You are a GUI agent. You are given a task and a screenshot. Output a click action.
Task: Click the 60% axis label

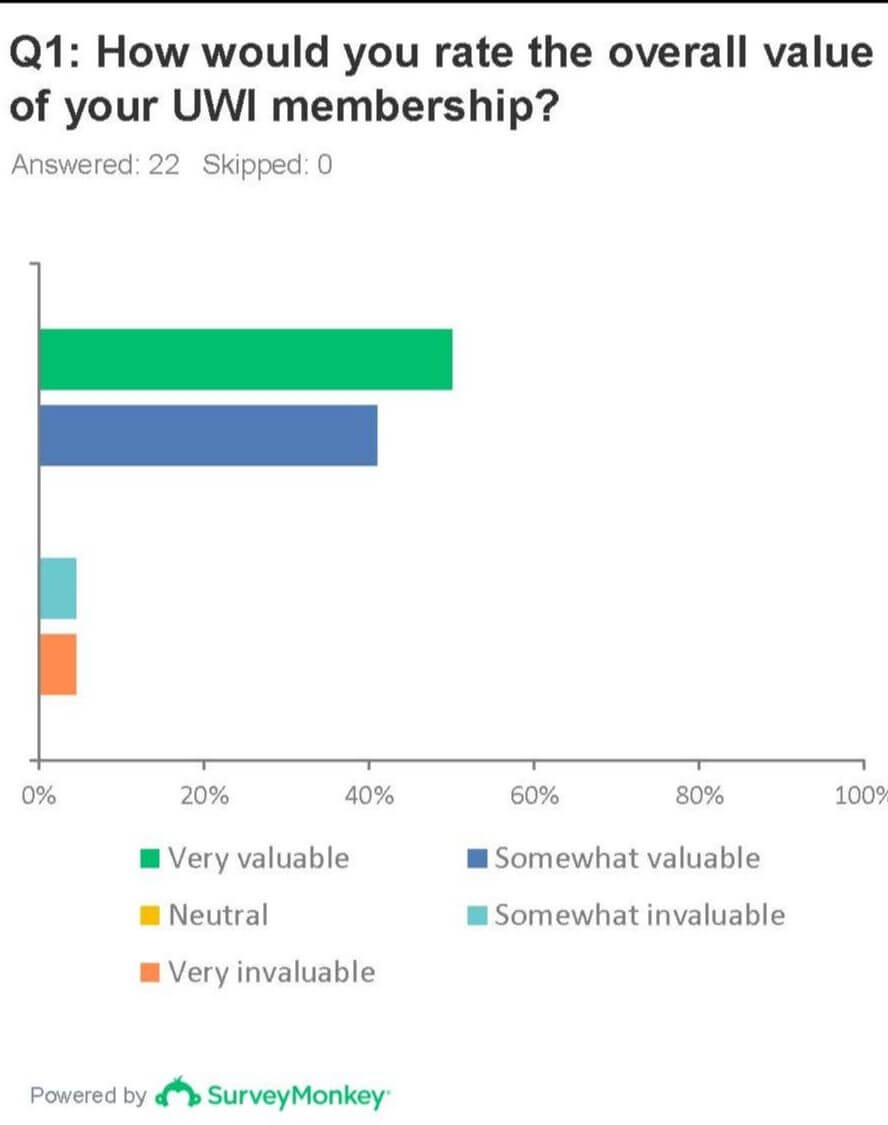pos(534,796)
